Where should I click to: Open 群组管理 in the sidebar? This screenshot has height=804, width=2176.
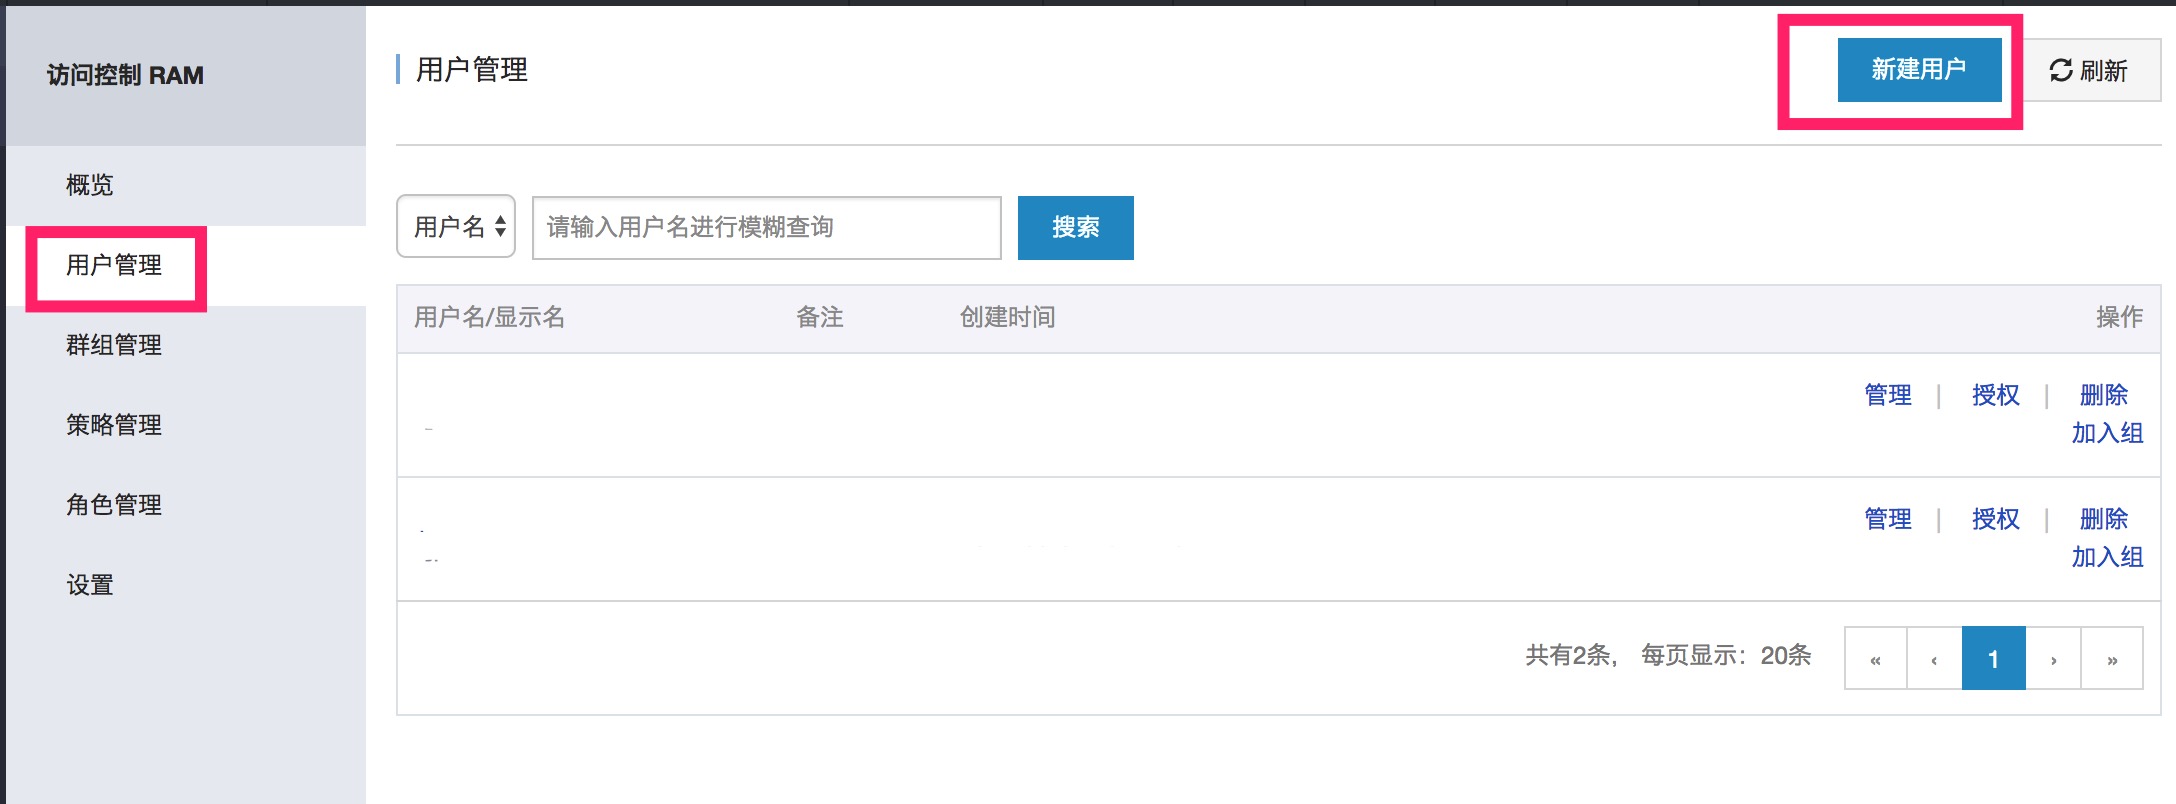114,345
